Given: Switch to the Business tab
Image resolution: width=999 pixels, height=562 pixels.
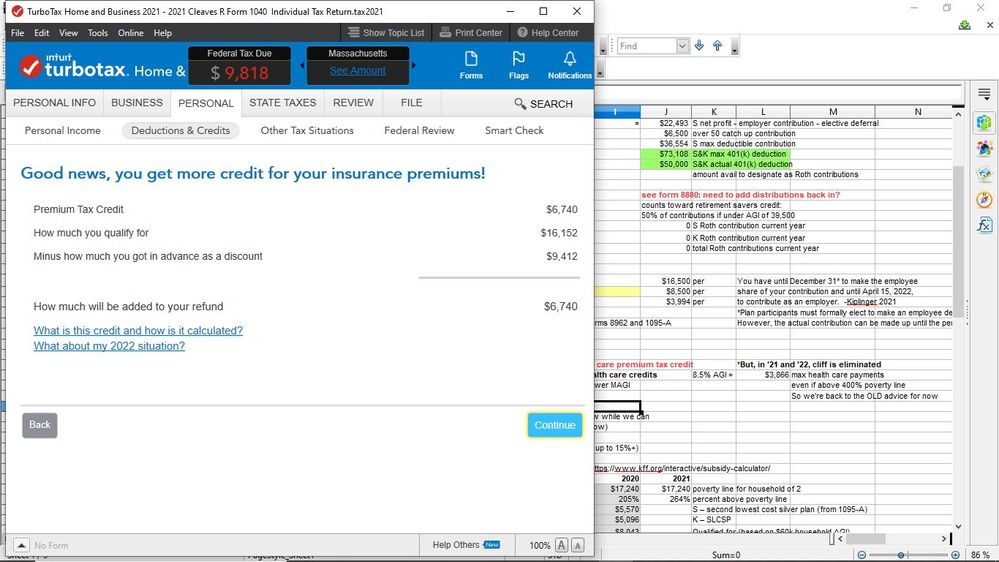Looking at the screenshot, I should click(x=137, y=103).
